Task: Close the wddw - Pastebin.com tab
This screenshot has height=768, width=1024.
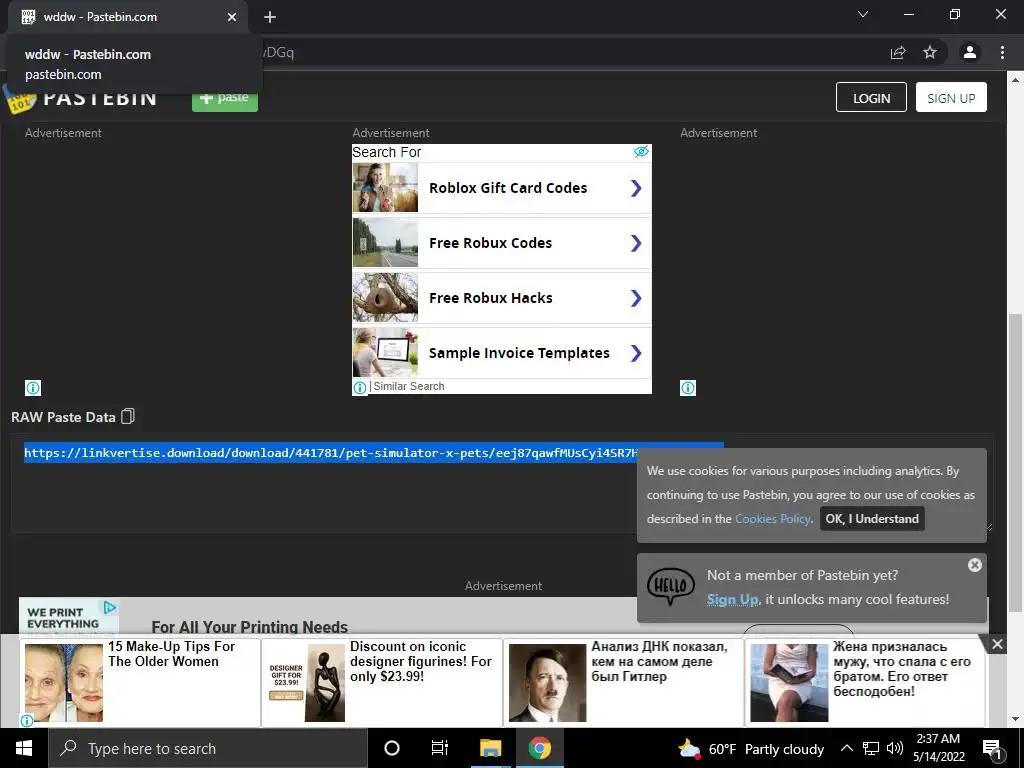Action: point(232,17)
